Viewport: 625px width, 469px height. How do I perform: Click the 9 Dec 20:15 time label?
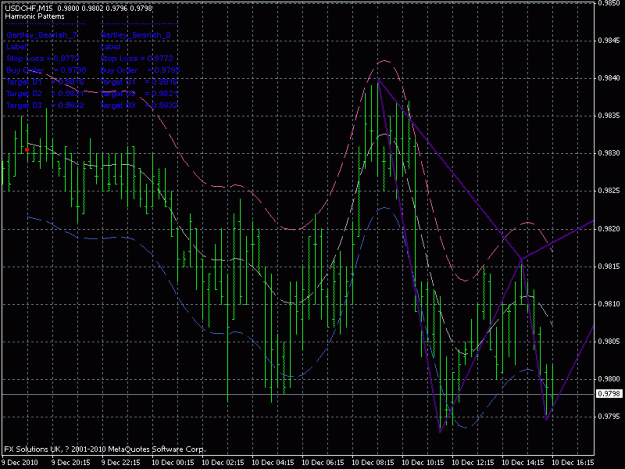71,463
